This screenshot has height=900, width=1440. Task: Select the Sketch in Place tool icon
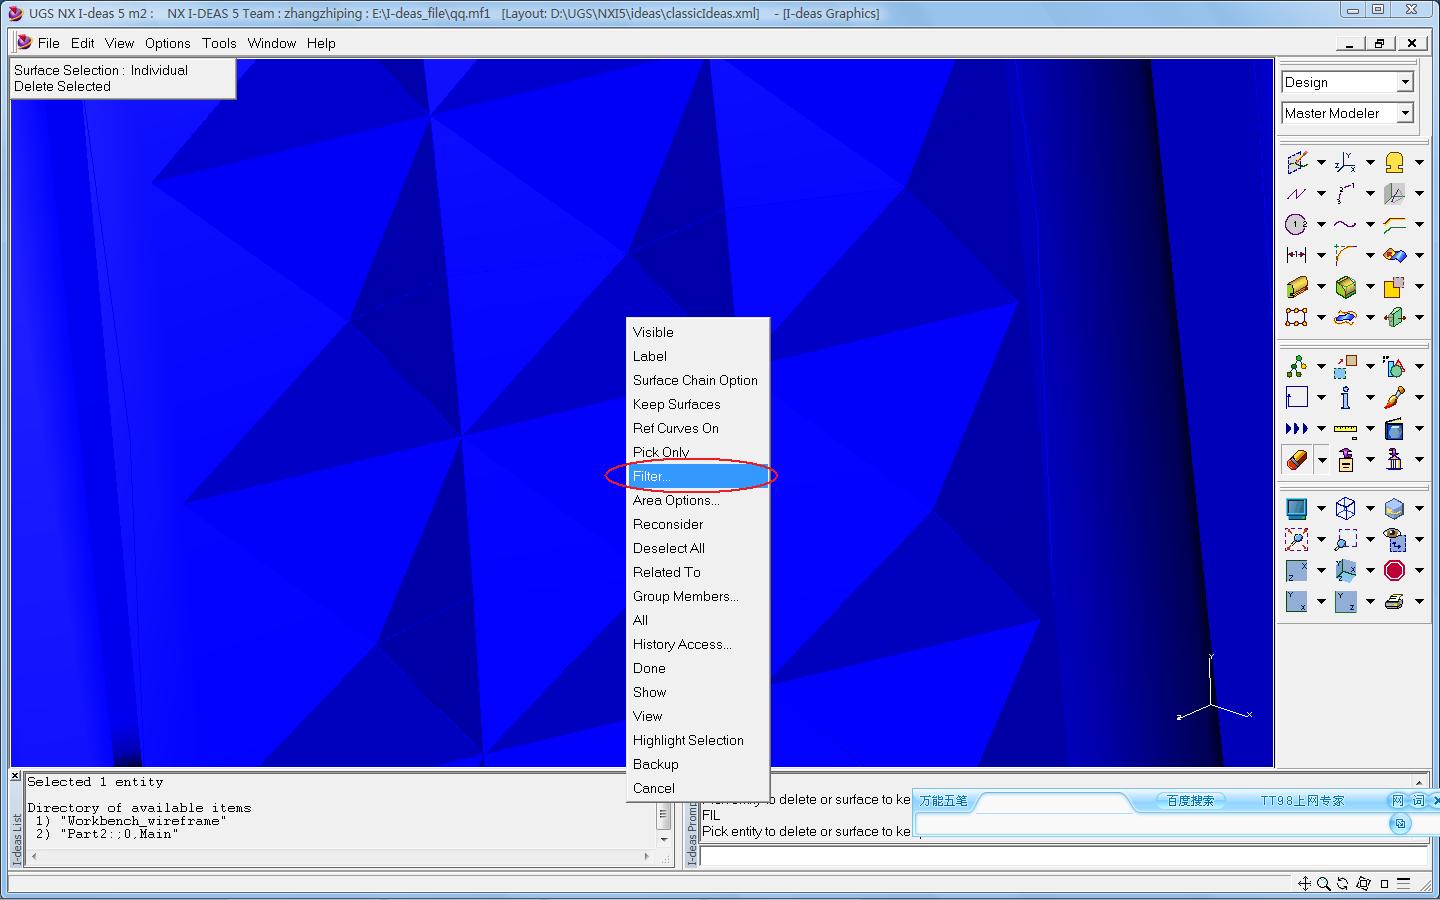[x=1297, y=162]
